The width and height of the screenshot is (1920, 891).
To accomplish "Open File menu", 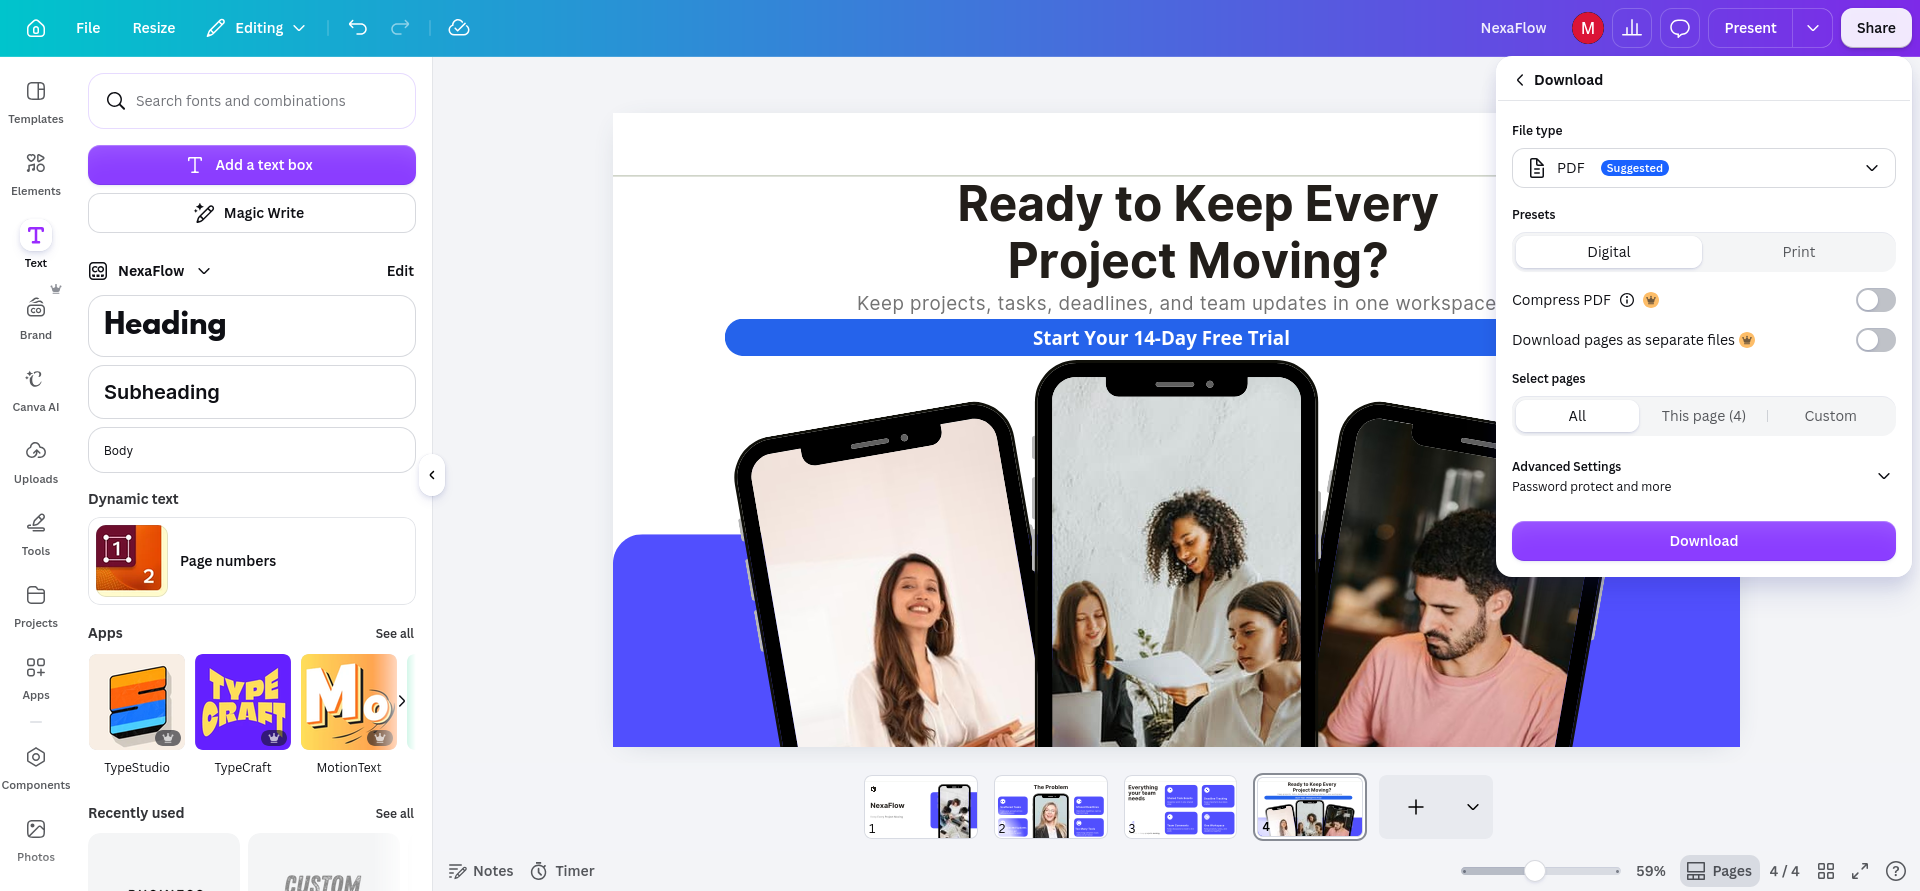I will click(88, 28).
